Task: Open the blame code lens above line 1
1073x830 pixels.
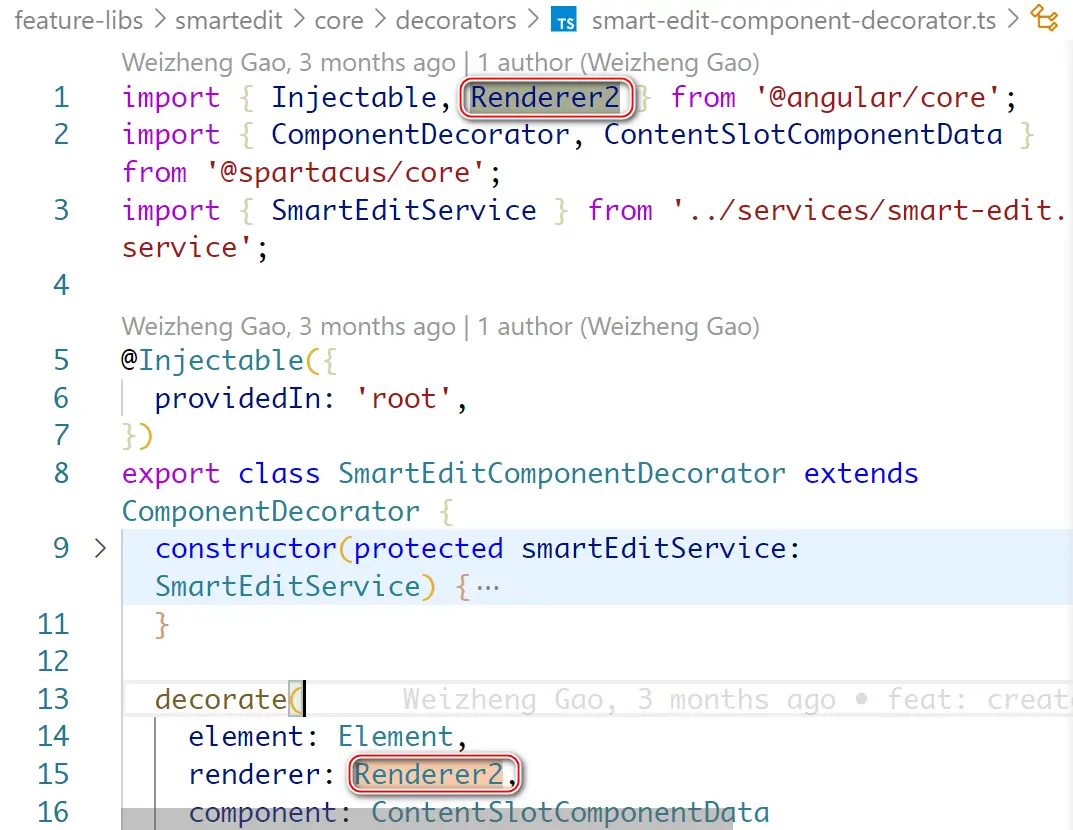Action: 440,62
